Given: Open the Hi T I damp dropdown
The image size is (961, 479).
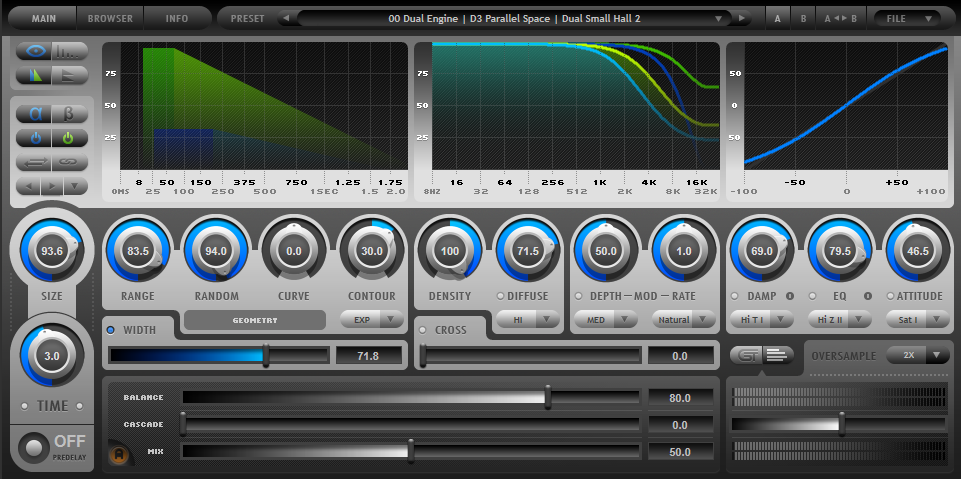Looking at the screenshot, I should pos(762,319).
